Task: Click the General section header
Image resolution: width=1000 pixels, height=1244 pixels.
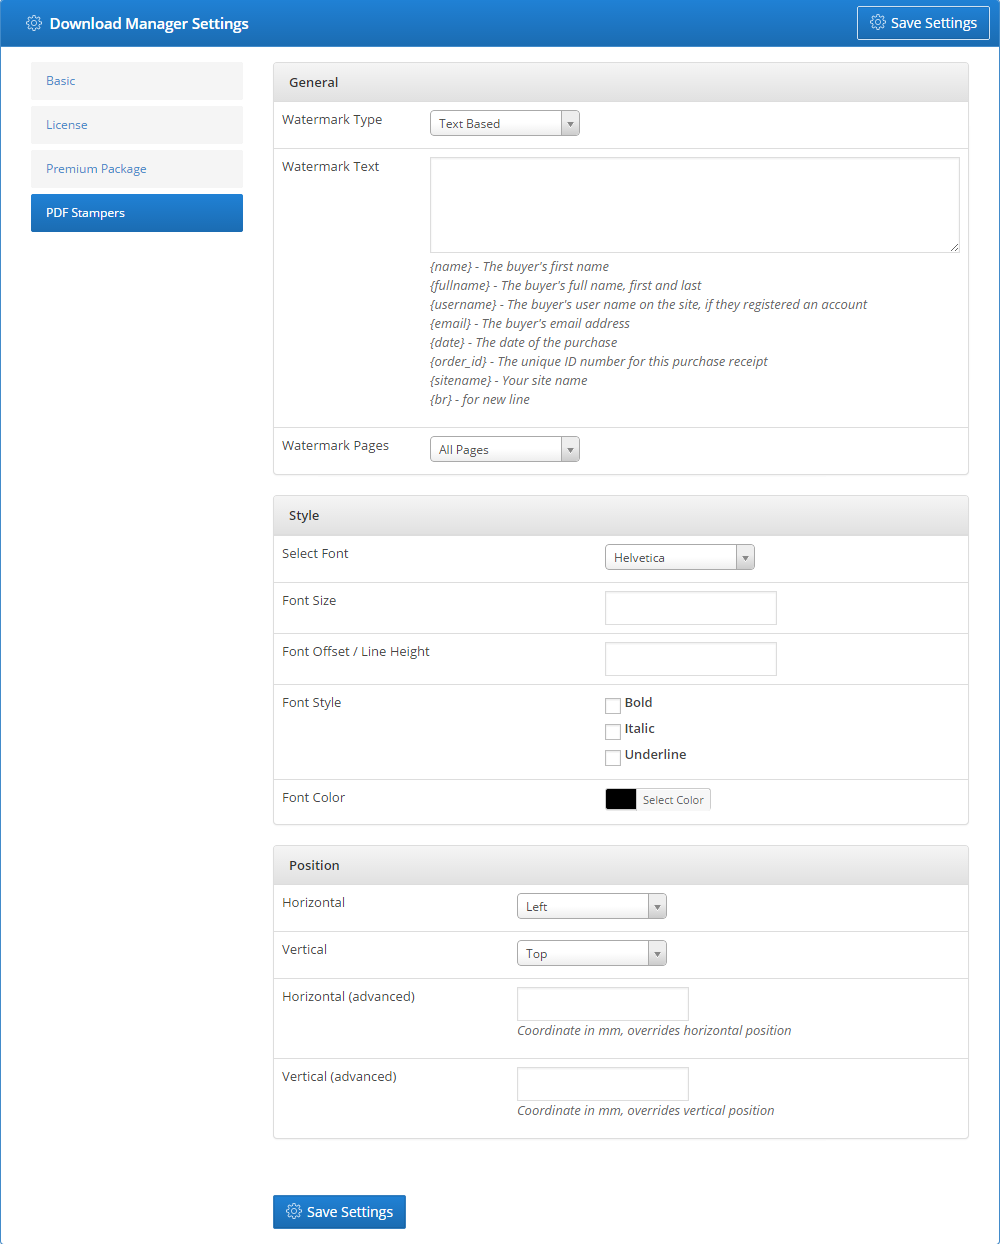Action: point(621,82)
